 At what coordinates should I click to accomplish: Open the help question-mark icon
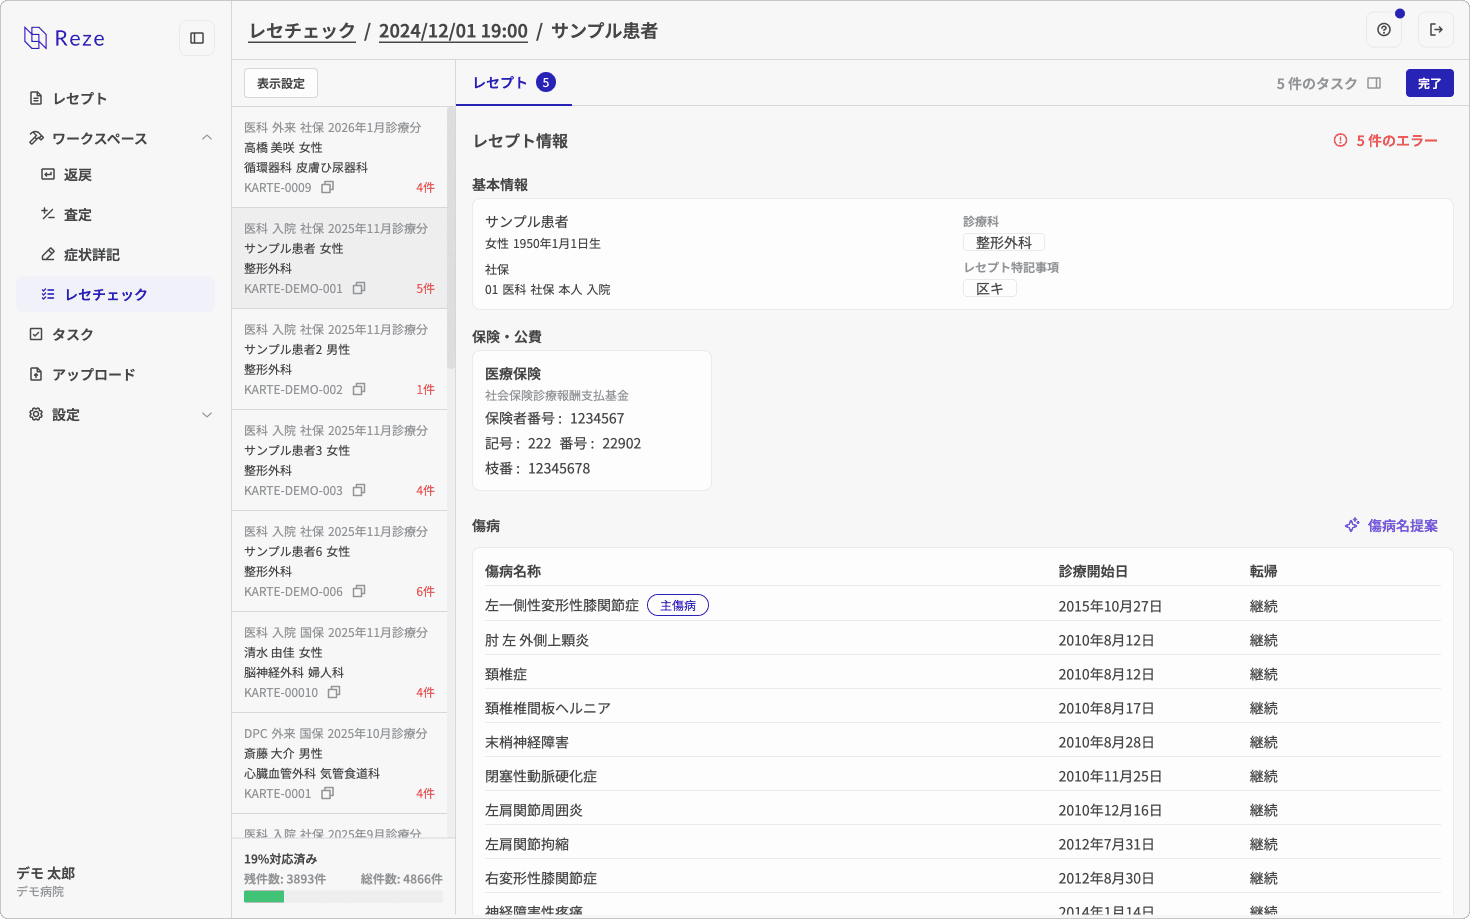[x=1383, y=29]
